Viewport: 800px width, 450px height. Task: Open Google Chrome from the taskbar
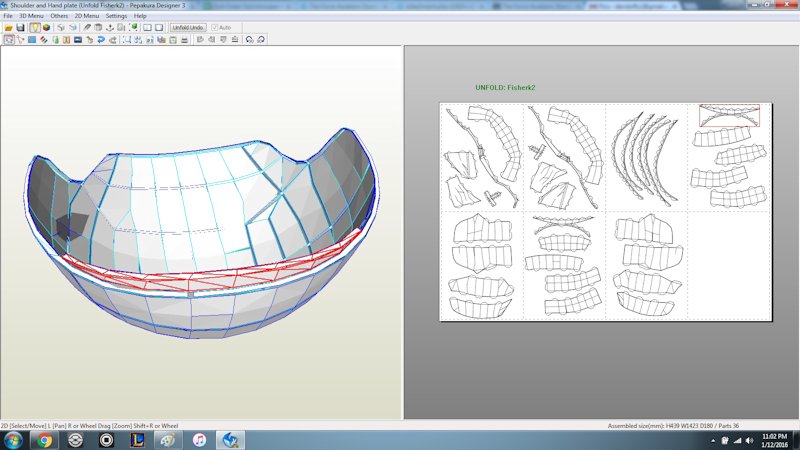[x=44, y=440]
